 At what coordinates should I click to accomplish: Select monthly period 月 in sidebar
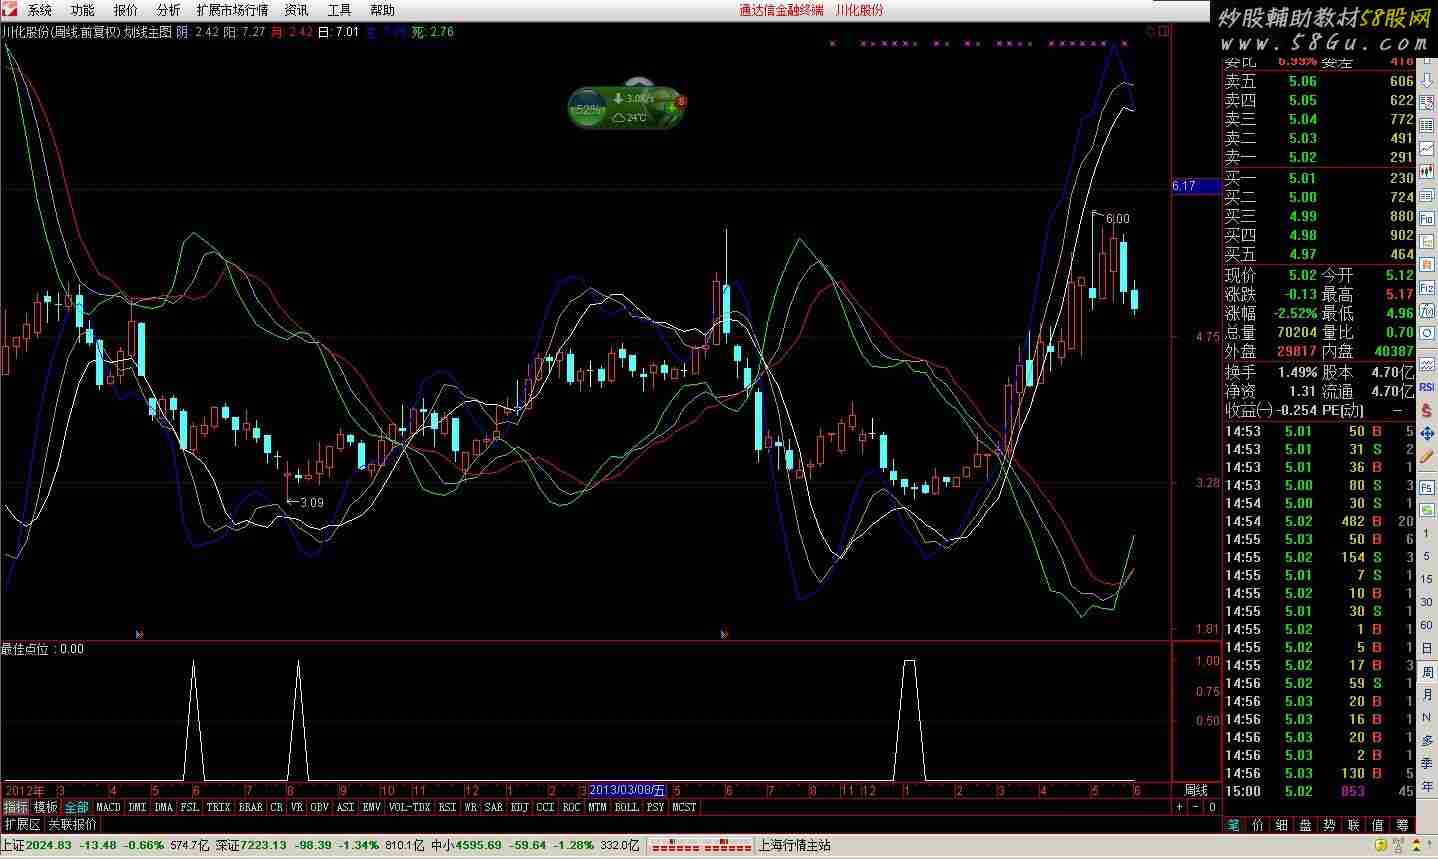click(1427, 694)
